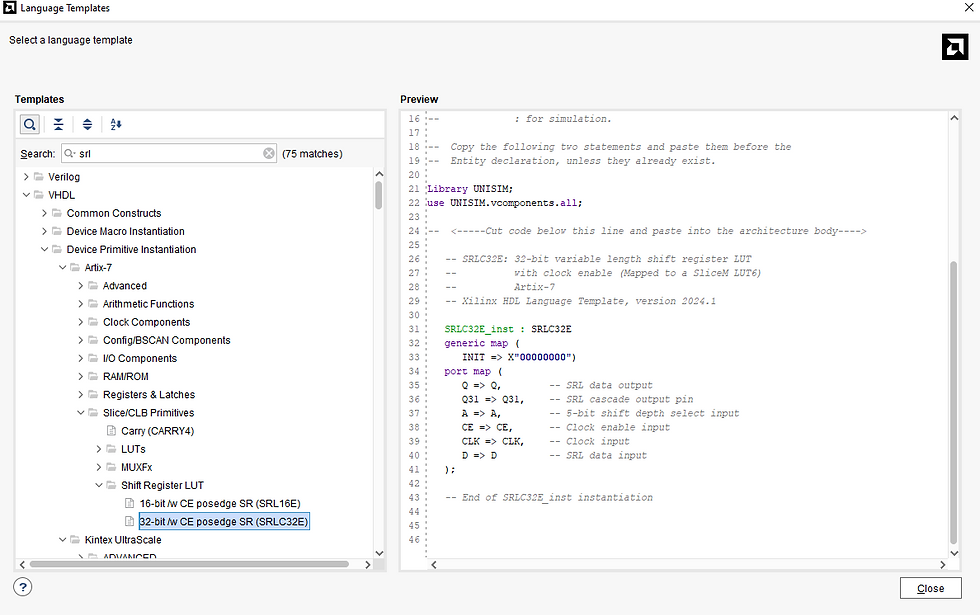The image size is (980, 615).
Task: Select the Clock Components folder label
Action: pos(146,322)
